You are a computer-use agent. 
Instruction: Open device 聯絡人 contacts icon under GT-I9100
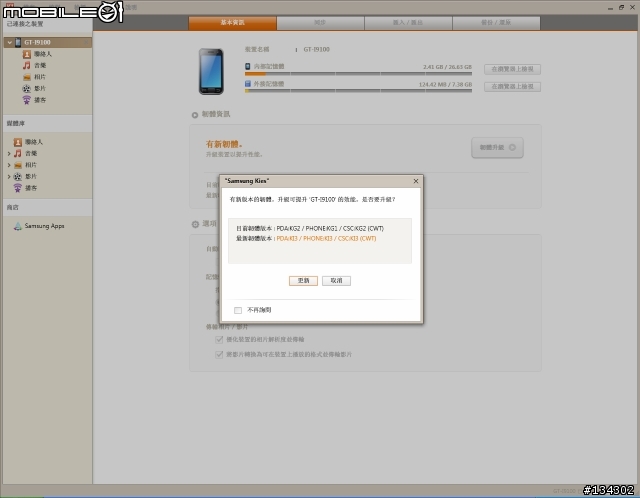pos(27,54)
